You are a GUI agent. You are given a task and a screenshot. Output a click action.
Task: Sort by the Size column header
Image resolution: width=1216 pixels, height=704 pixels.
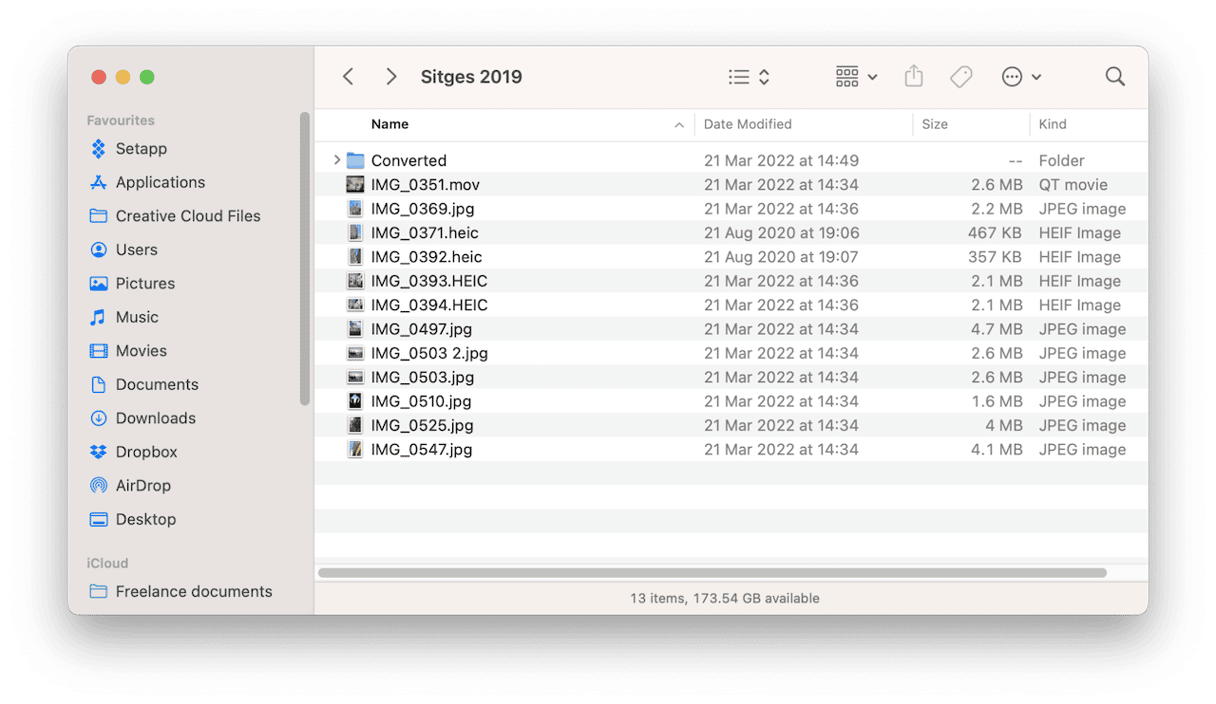point(935,124)
